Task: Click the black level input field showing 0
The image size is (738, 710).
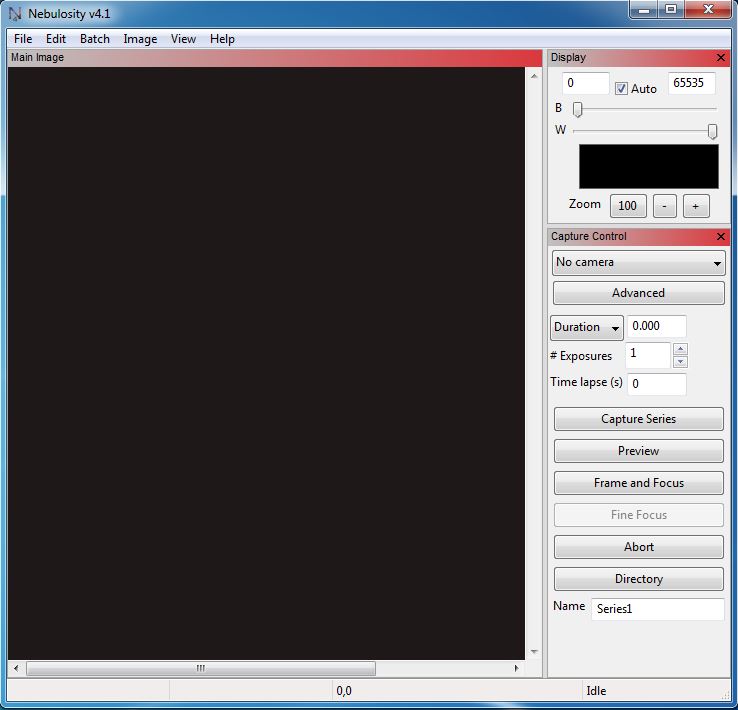Action: [x=586, y=83]
